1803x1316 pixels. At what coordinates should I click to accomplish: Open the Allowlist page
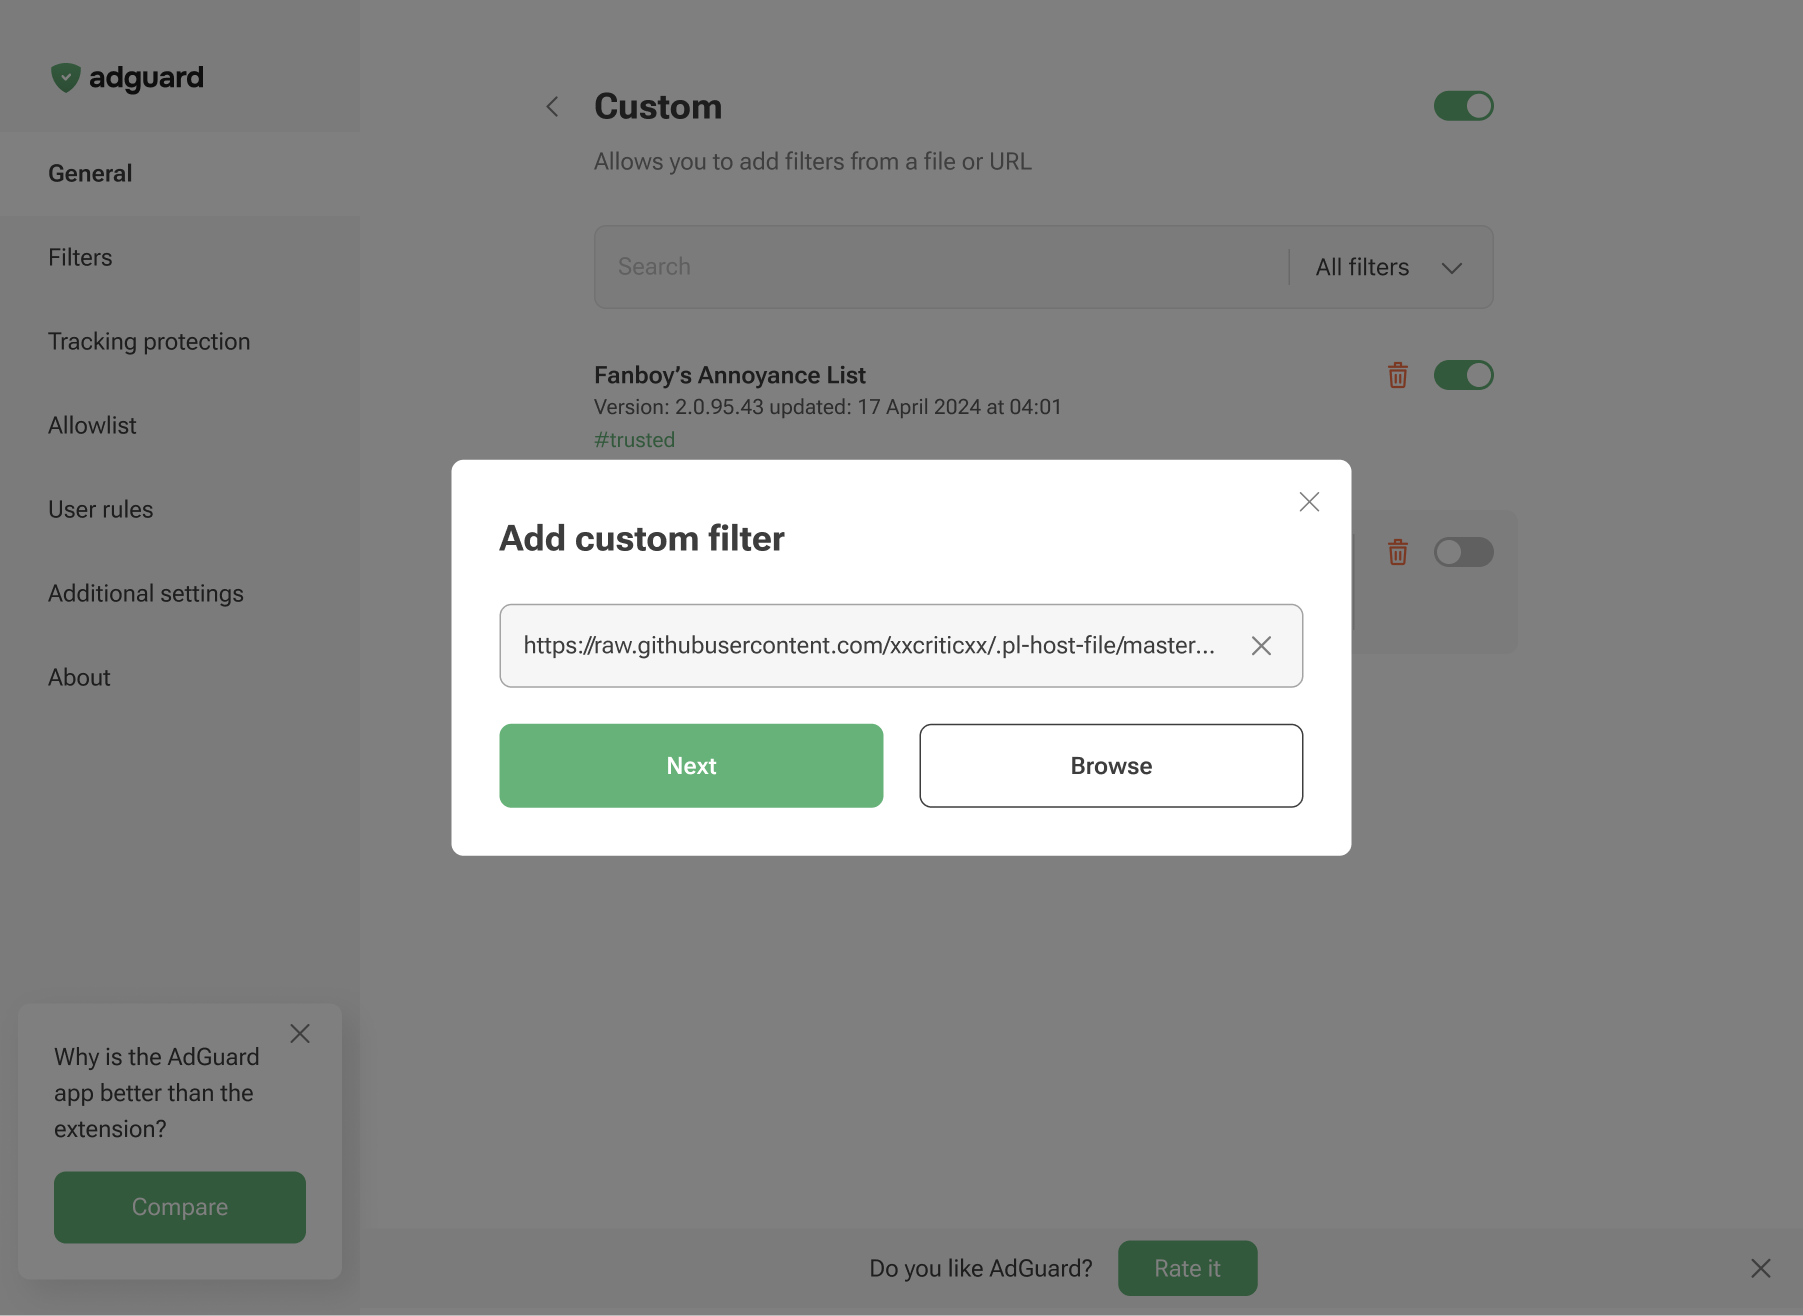click(180, 426)
